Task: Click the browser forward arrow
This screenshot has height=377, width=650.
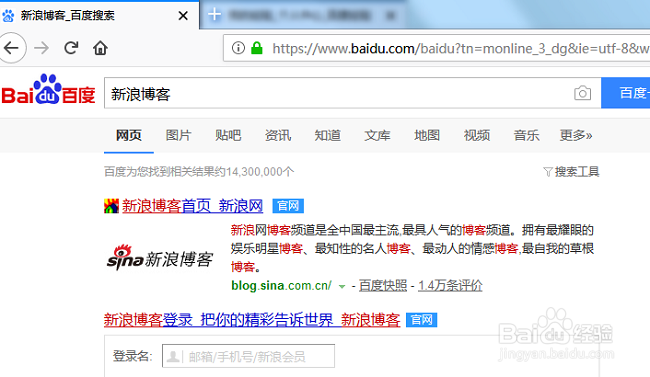Action: [x=41, y=48]
